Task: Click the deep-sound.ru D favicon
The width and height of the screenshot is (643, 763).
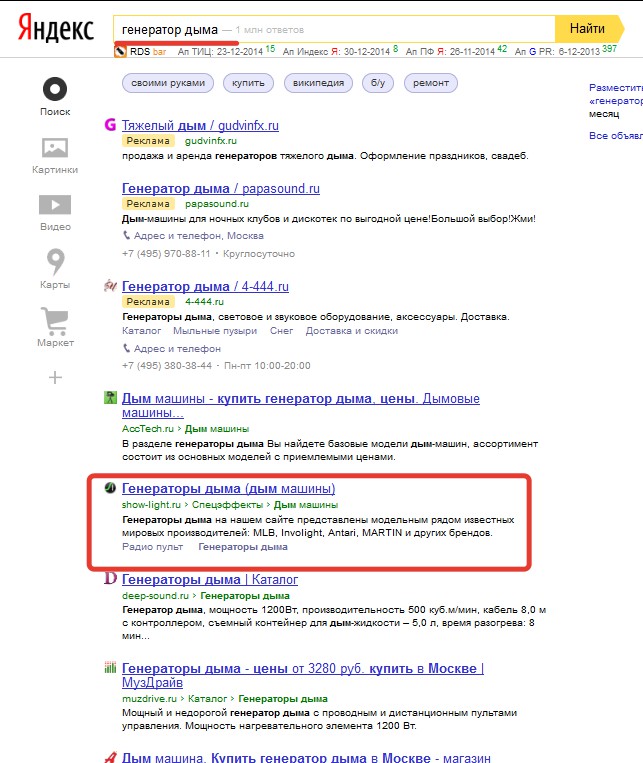Action: pos(110,579)
